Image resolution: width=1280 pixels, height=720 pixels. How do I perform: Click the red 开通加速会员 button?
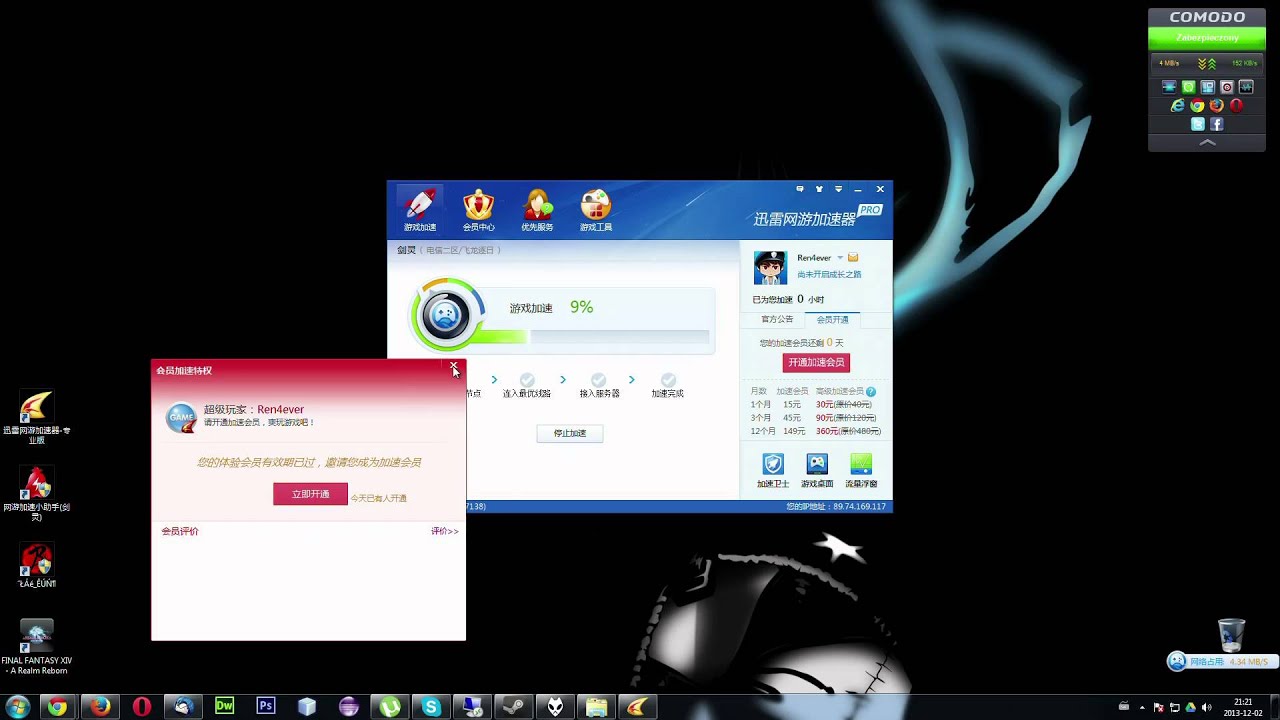tap(816, 362)
